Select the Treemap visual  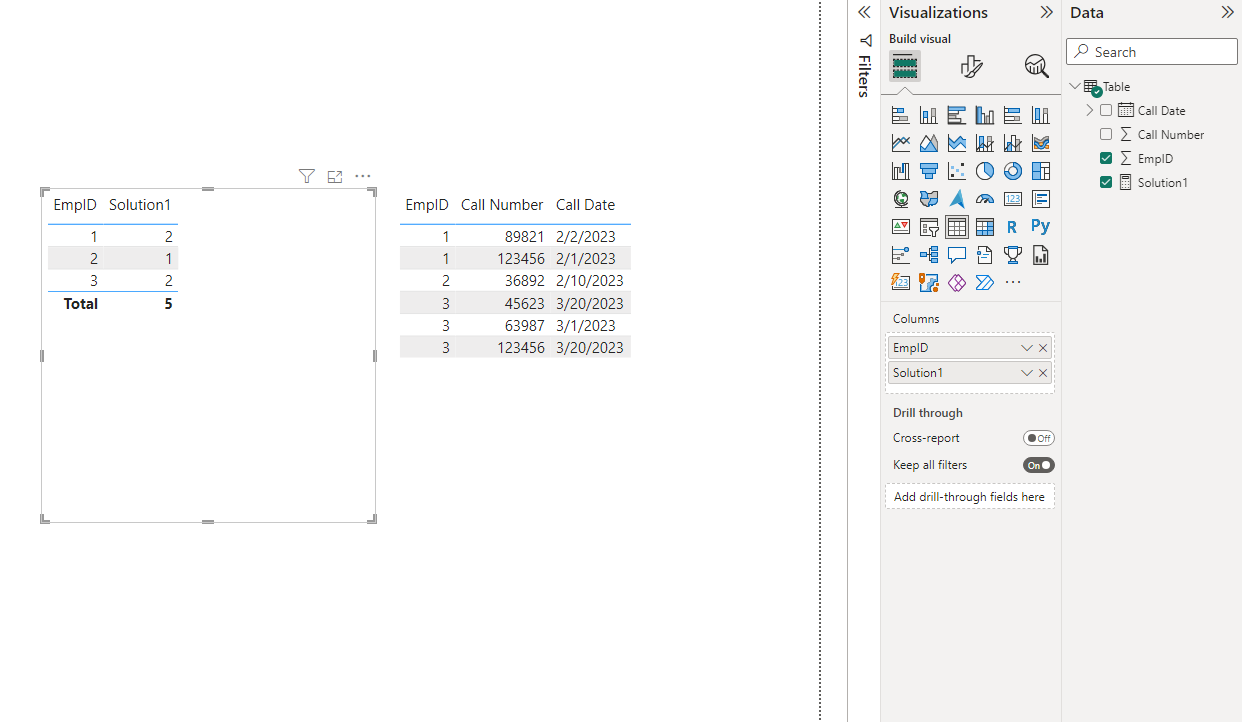(1040, 171)
